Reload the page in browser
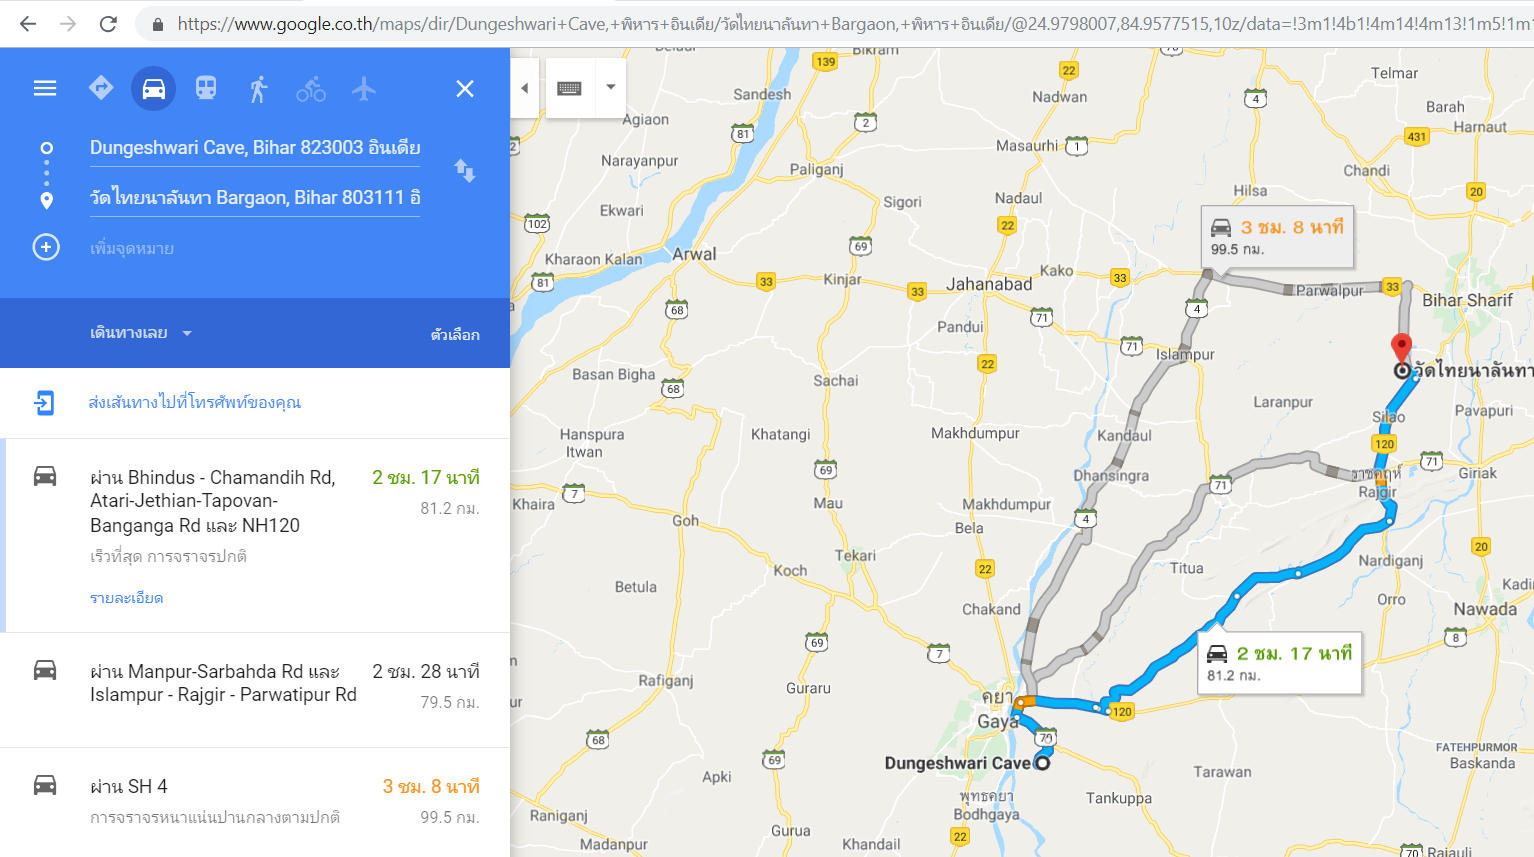Image resolution: width=1534 pixels, height=857 pixels. [108, 24]
